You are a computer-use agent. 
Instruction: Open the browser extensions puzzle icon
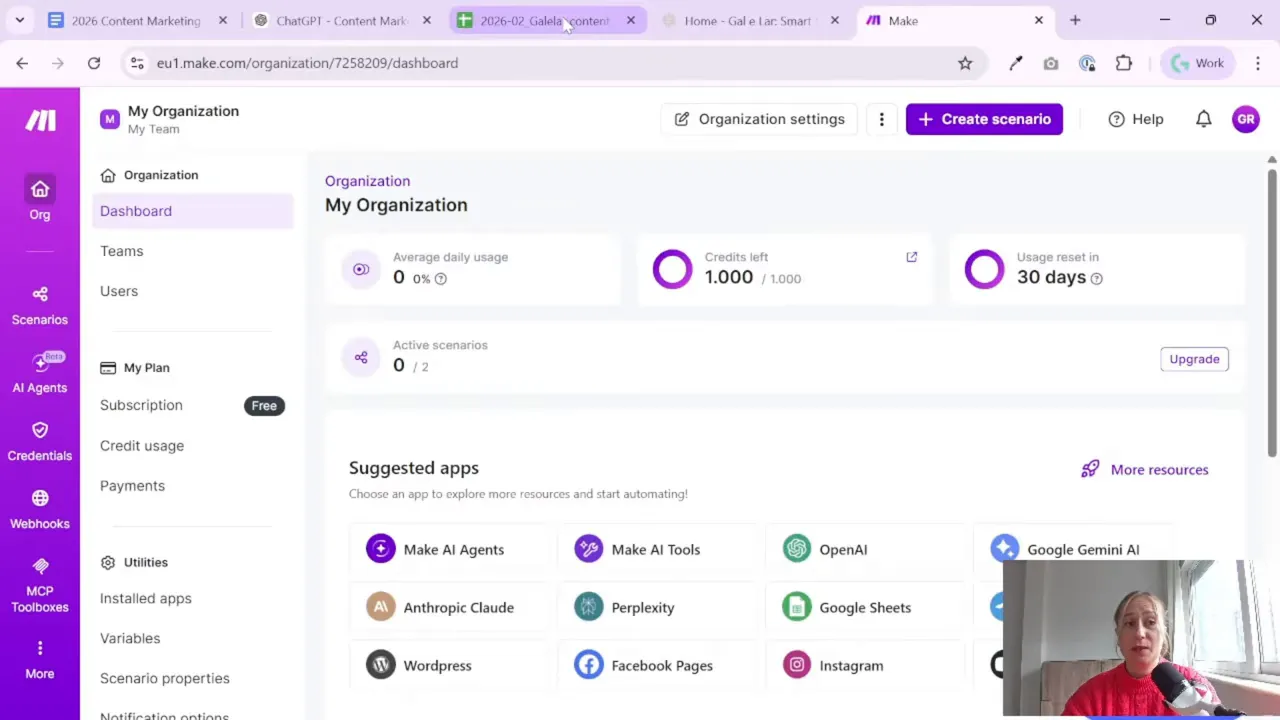point(1124,63)
